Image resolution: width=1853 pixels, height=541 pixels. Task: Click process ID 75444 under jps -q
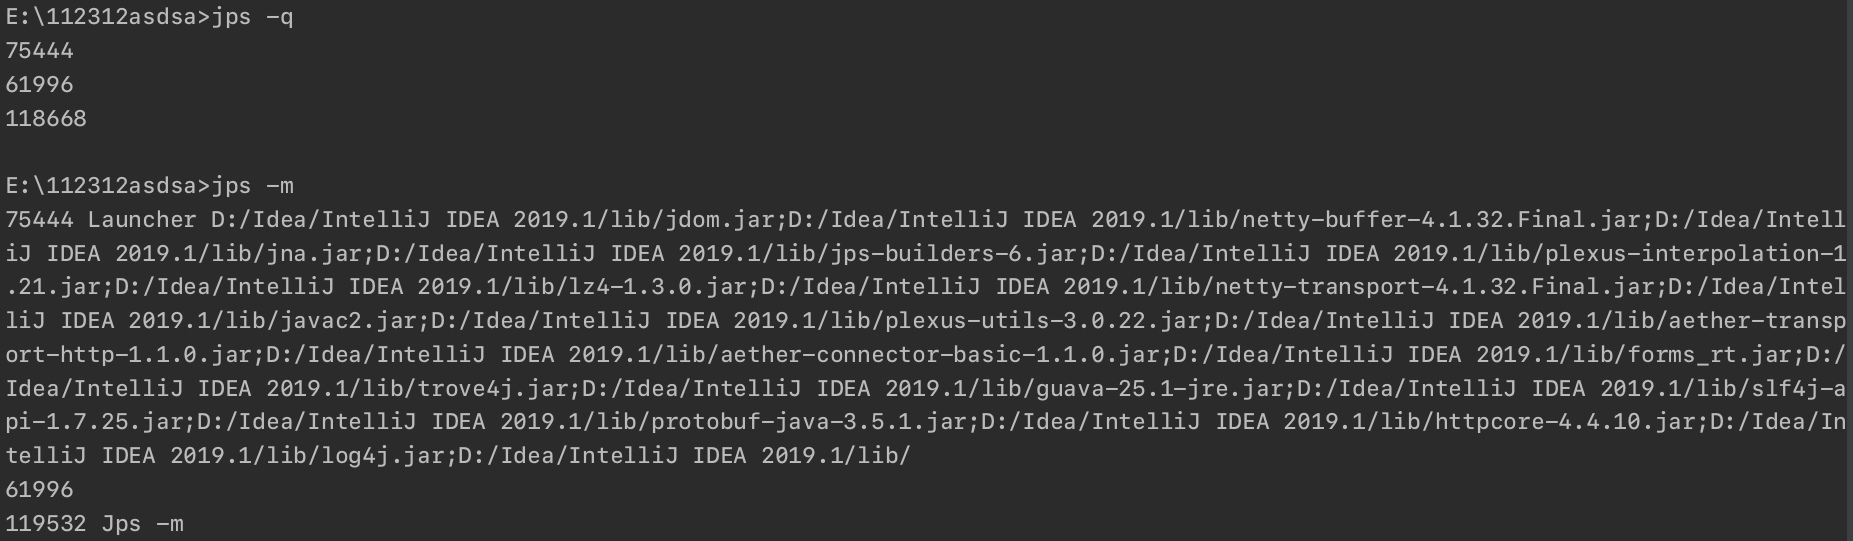(x=40, y=51)
